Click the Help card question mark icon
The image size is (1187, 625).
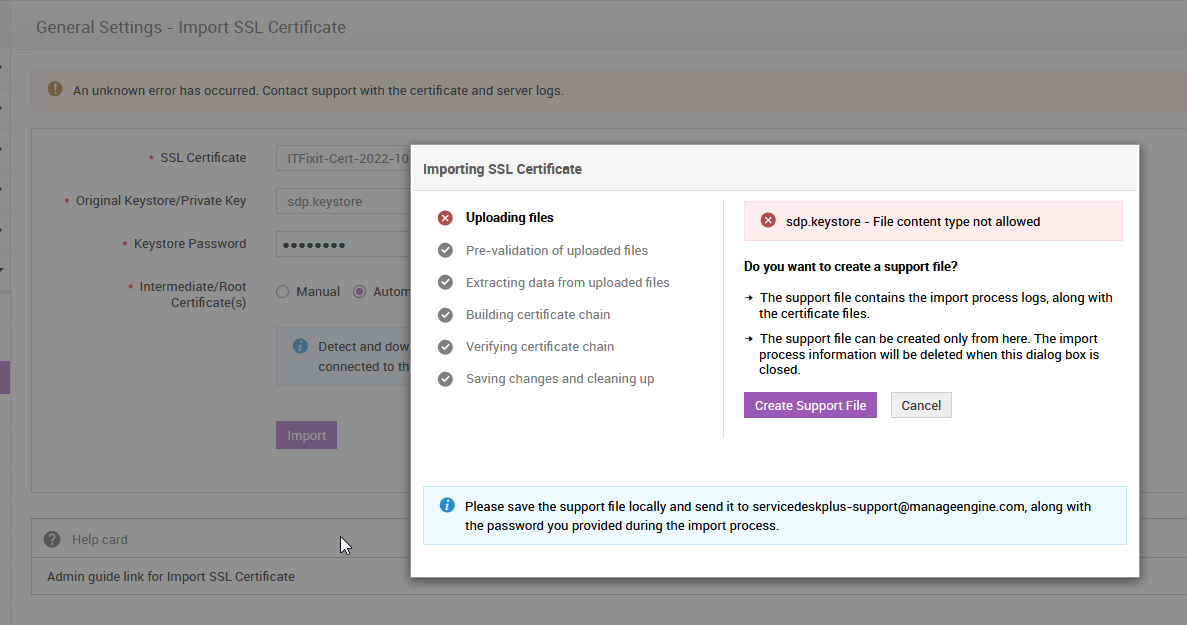pos(52,539)
